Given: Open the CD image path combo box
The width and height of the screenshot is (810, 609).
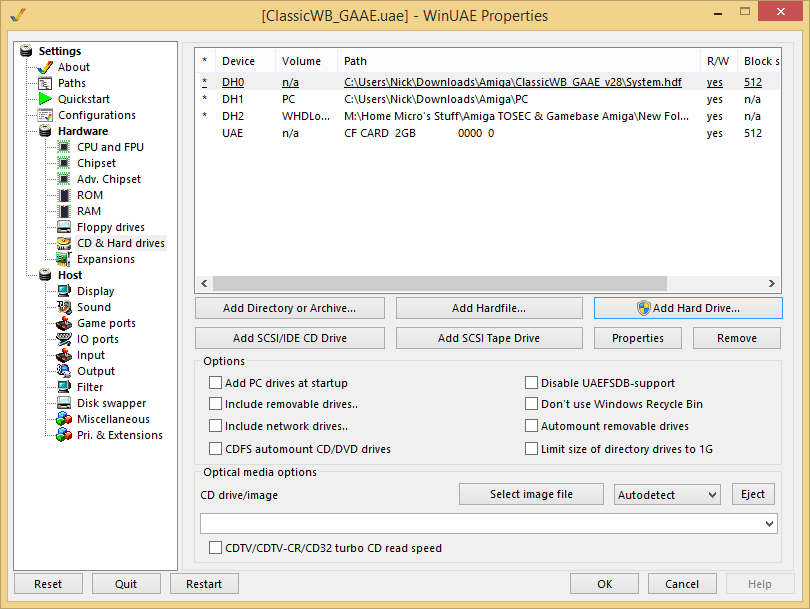Looking at the screenshot, I should pos(489,524).
